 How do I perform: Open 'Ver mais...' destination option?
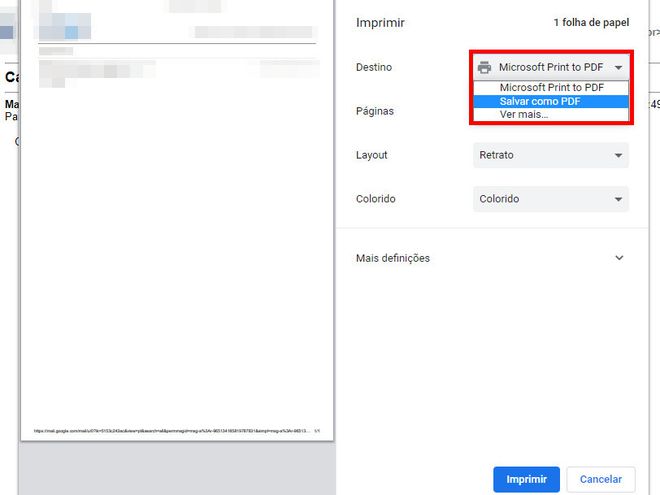click(551, 114)
